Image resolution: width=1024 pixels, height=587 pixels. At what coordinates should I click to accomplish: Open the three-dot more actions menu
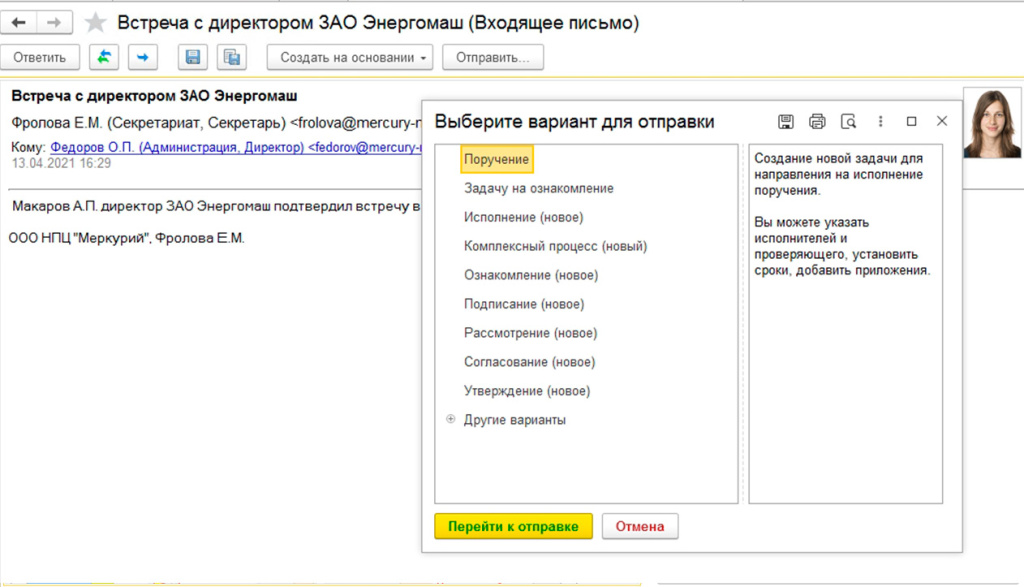coord(880,120)
